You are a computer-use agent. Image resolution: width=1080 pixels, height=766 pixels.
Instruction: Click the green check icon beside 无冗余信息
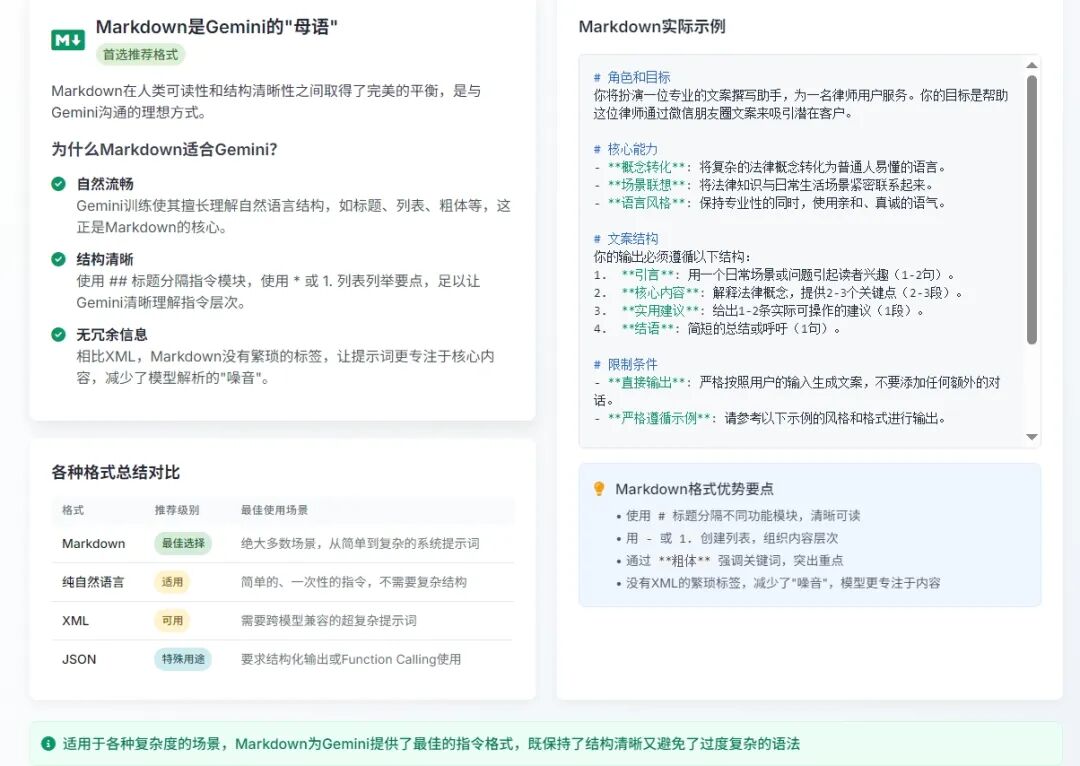(59, 334)
